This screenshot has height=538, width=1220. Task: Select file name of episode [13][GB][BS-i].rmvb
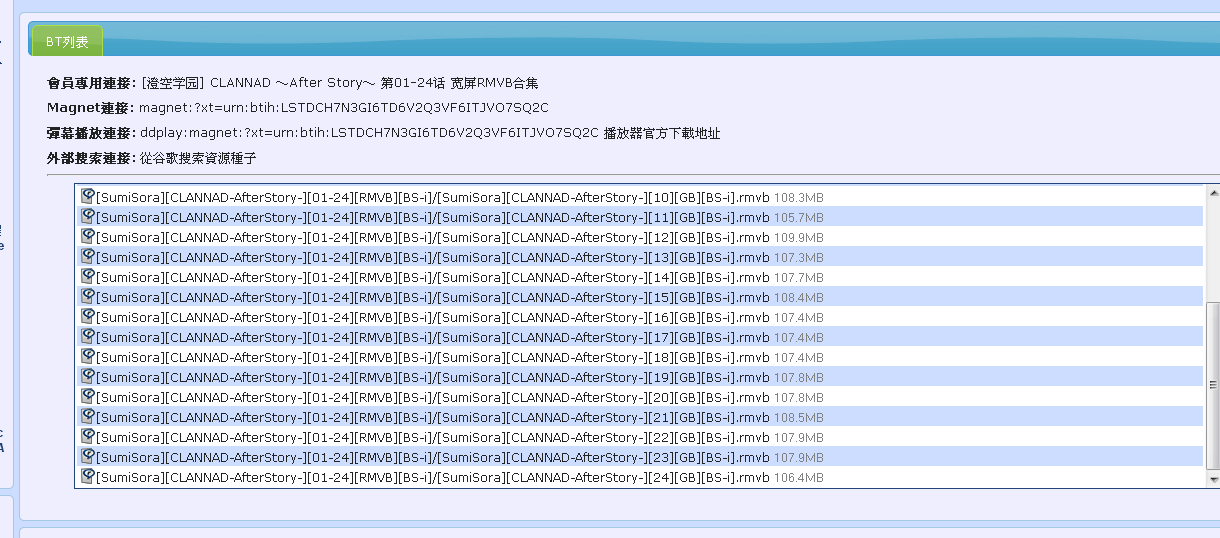(x=433, y=257)
